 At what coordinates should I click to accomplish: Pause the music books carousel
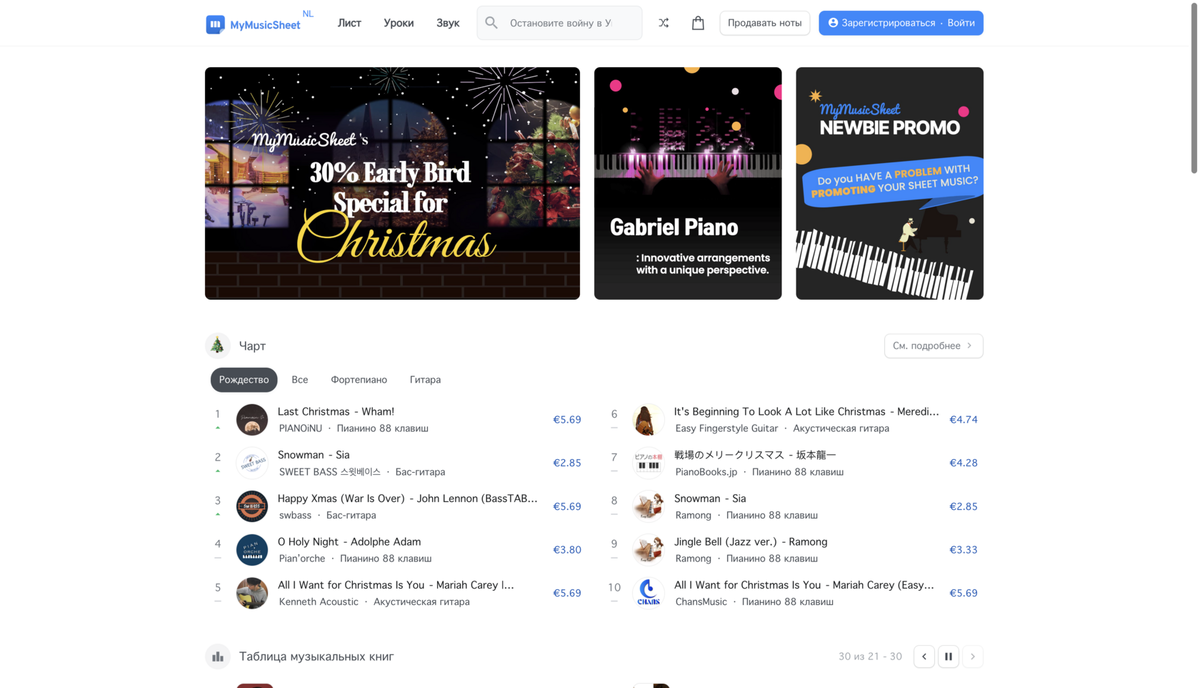point(948,657)
